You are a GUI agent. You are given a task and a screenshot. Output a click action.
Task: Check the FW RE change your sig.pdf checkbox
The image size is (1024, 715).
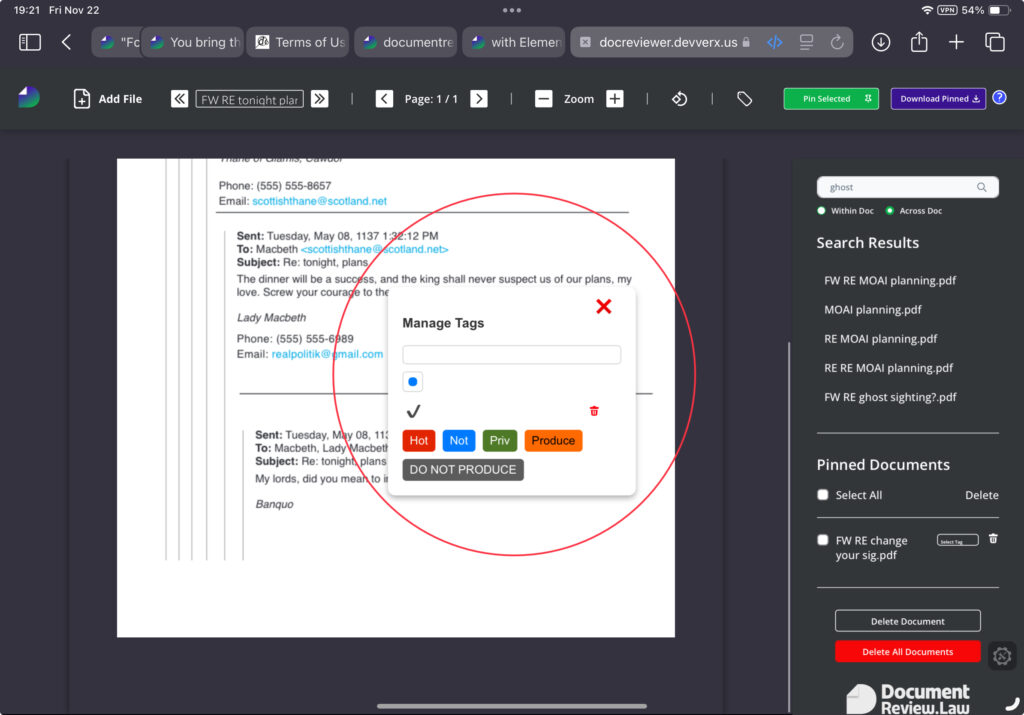coord(823,541)
